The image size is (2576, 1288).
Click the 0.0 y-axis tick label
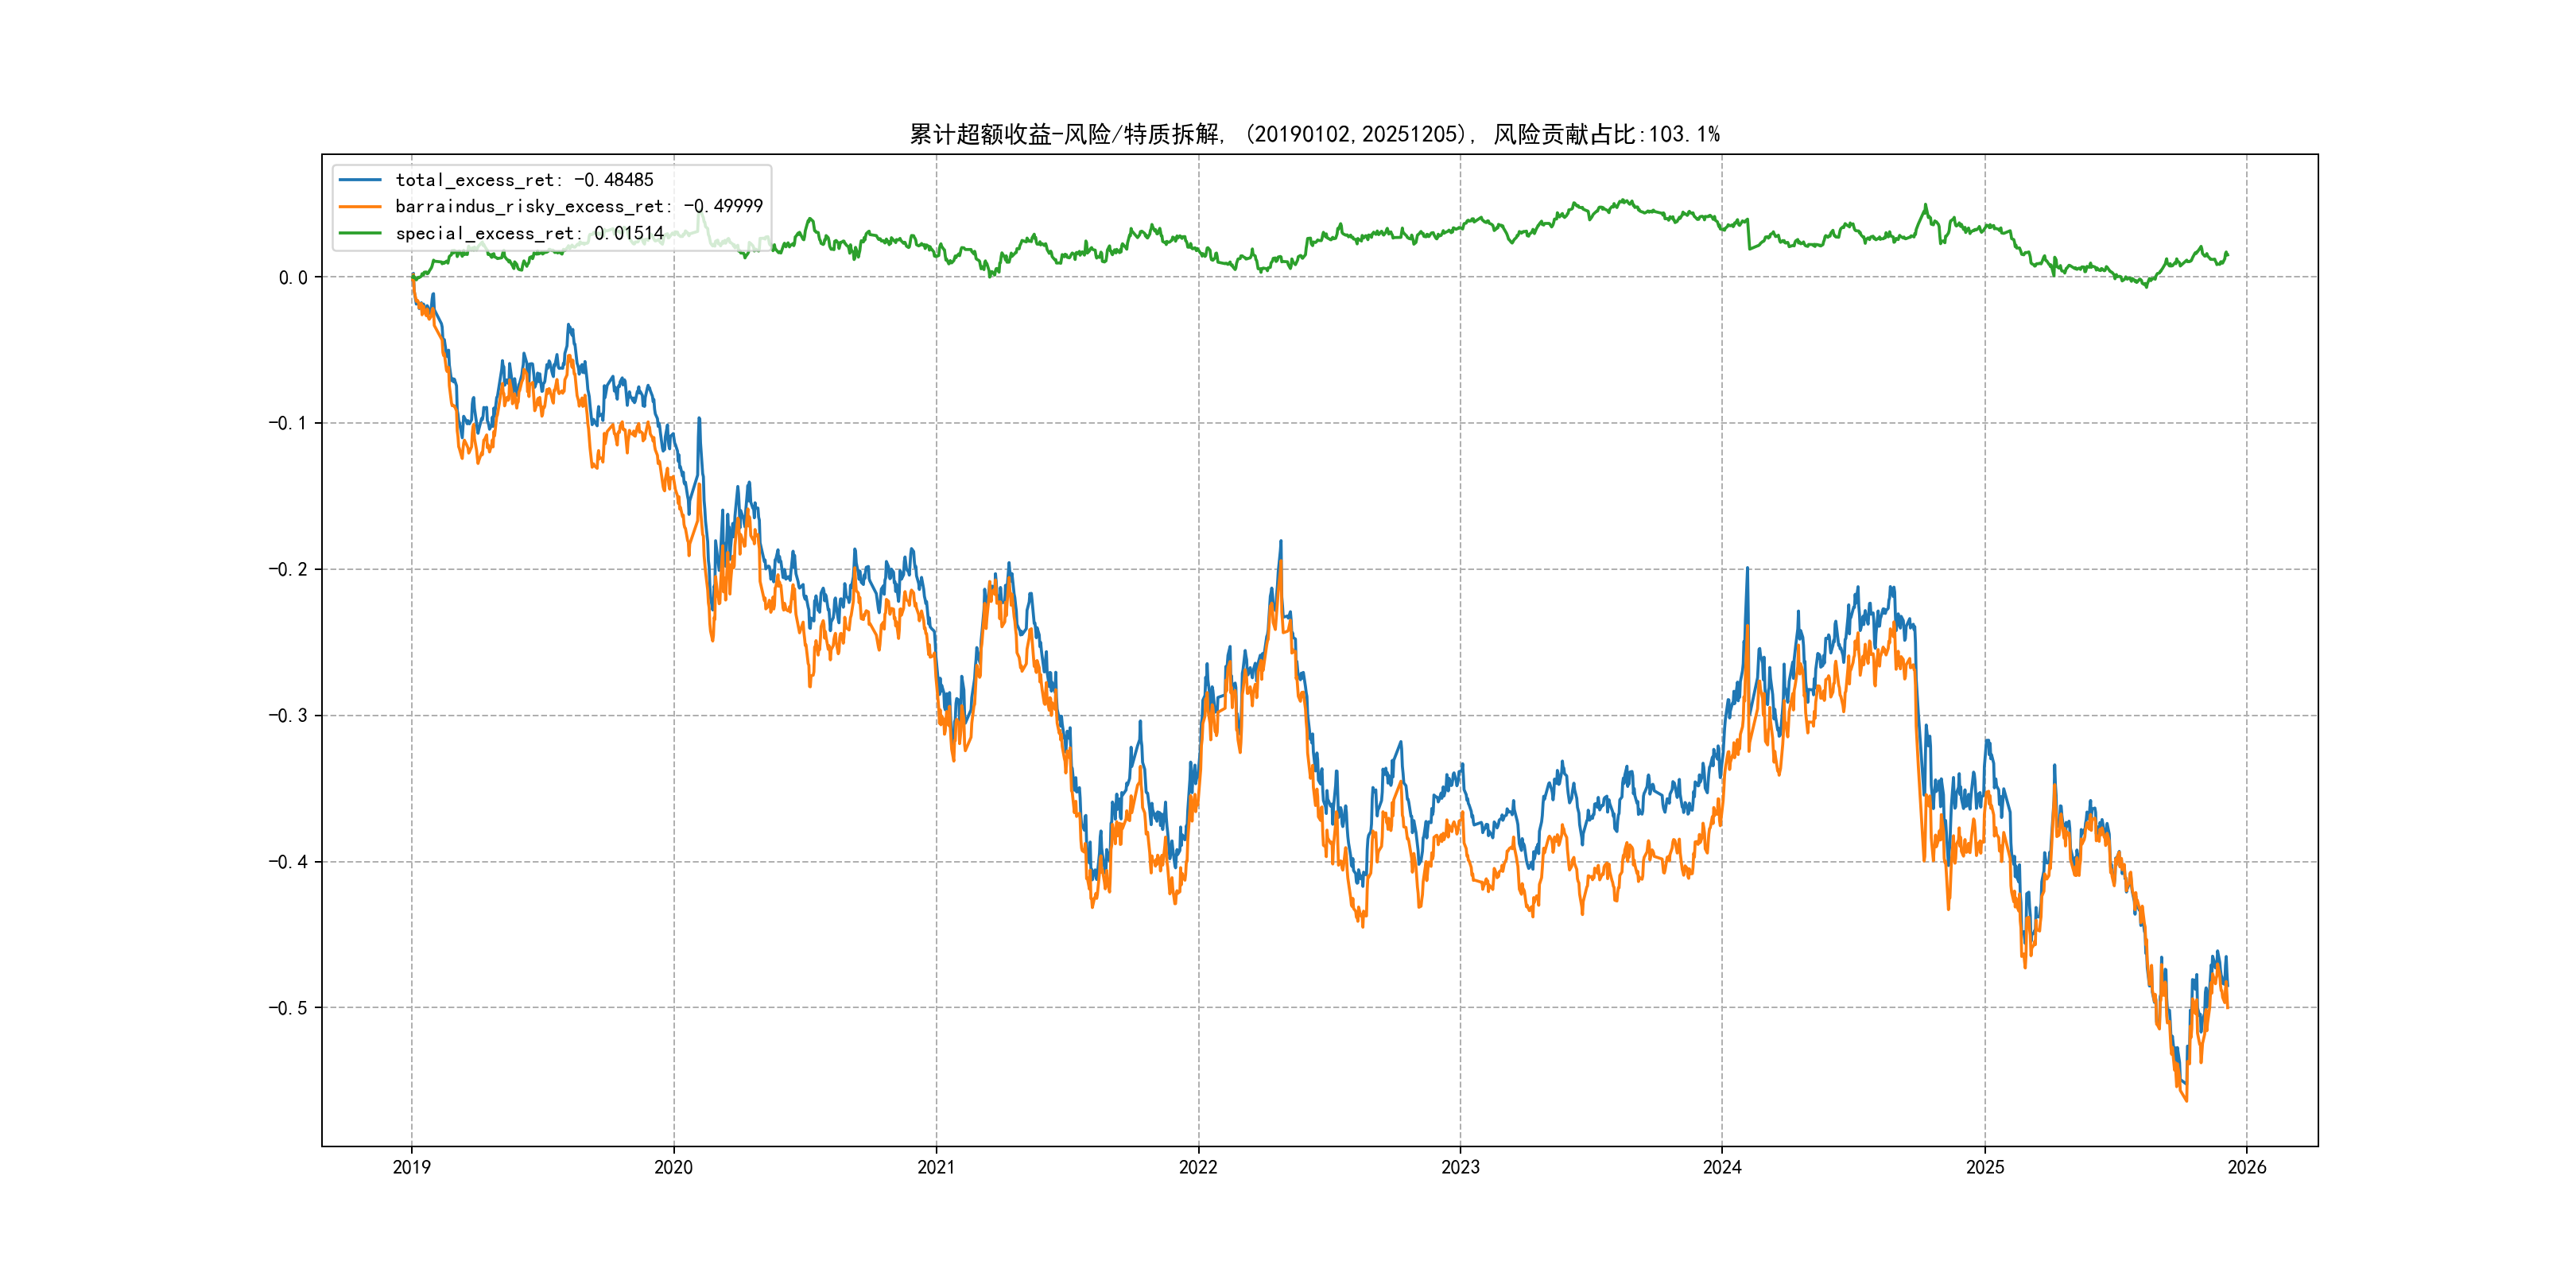(x=293, y=278)
